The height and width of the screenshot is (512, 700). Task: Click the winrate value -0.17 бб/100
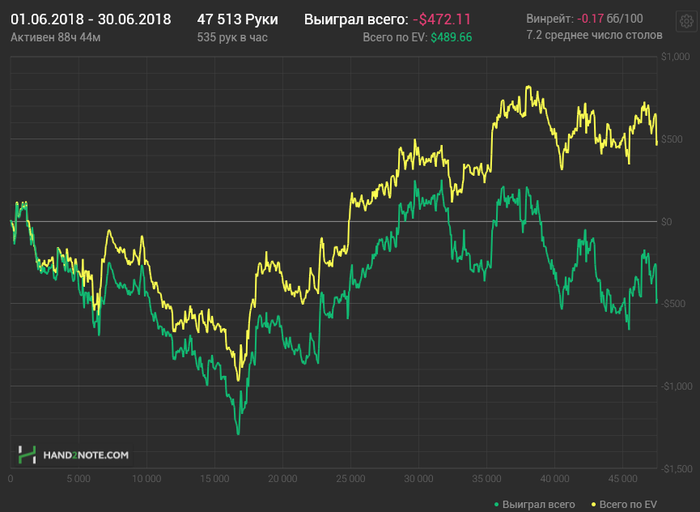coord(610,19)
